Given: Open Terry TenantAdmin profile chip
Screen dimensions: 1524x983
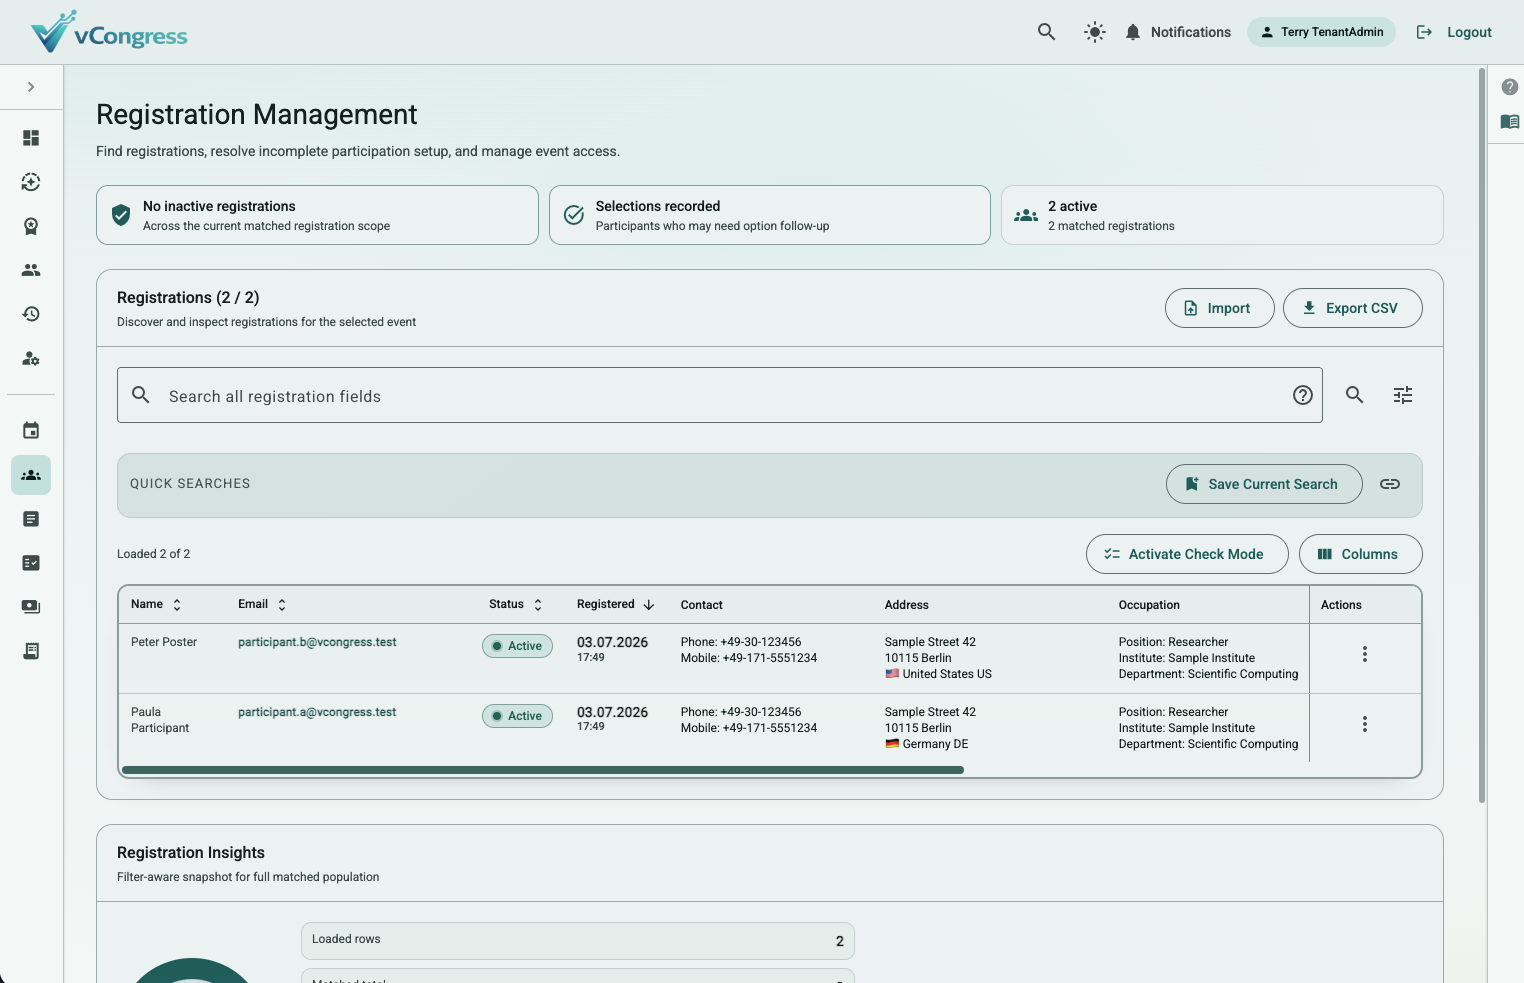Looking at the screenshot, I should (x=1321, y=32).
